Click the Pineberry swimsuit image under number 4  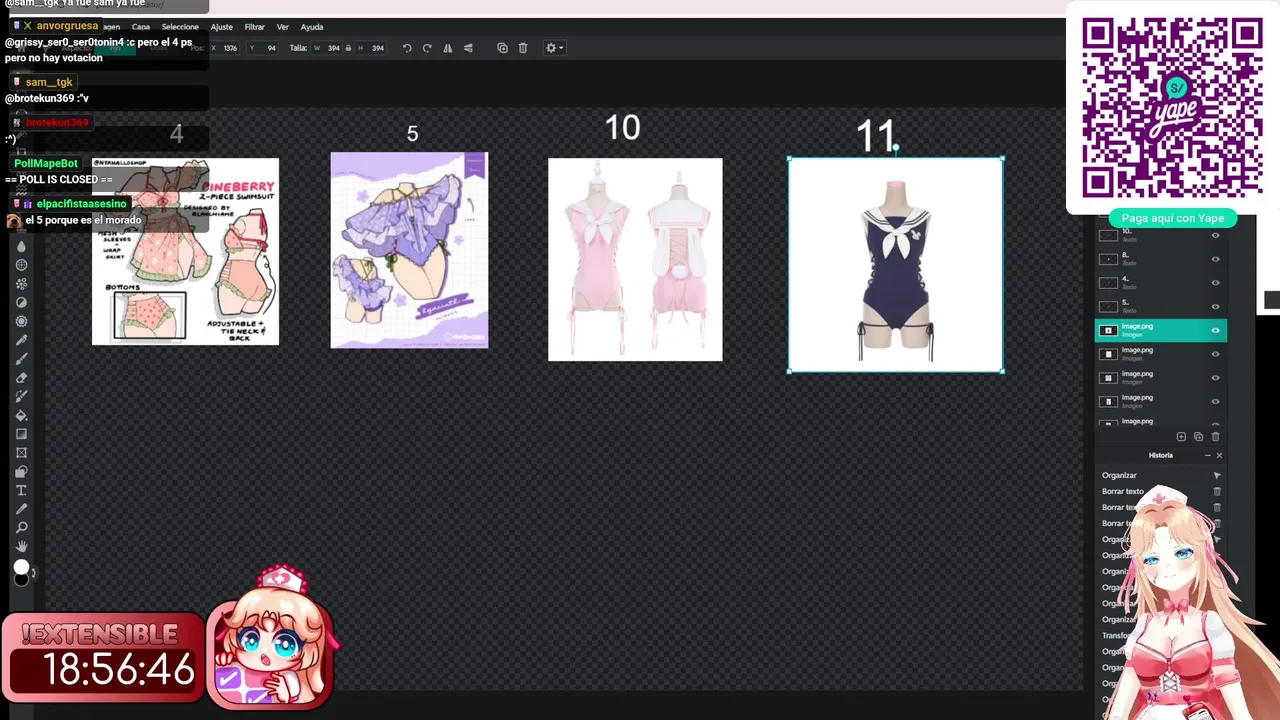point(186,252)
